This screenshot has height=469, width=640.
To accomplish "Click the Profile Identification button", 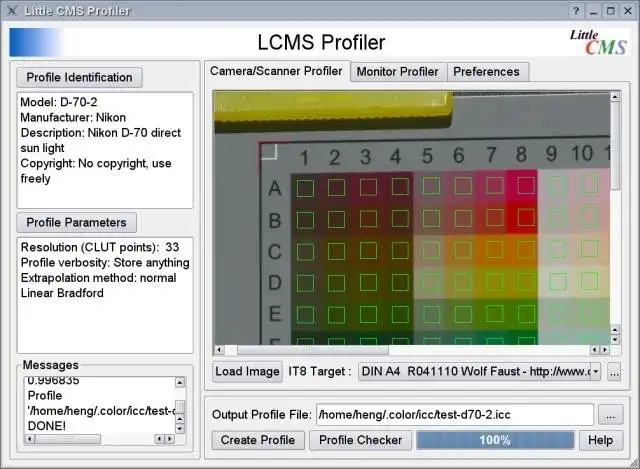I will (79, 78).
